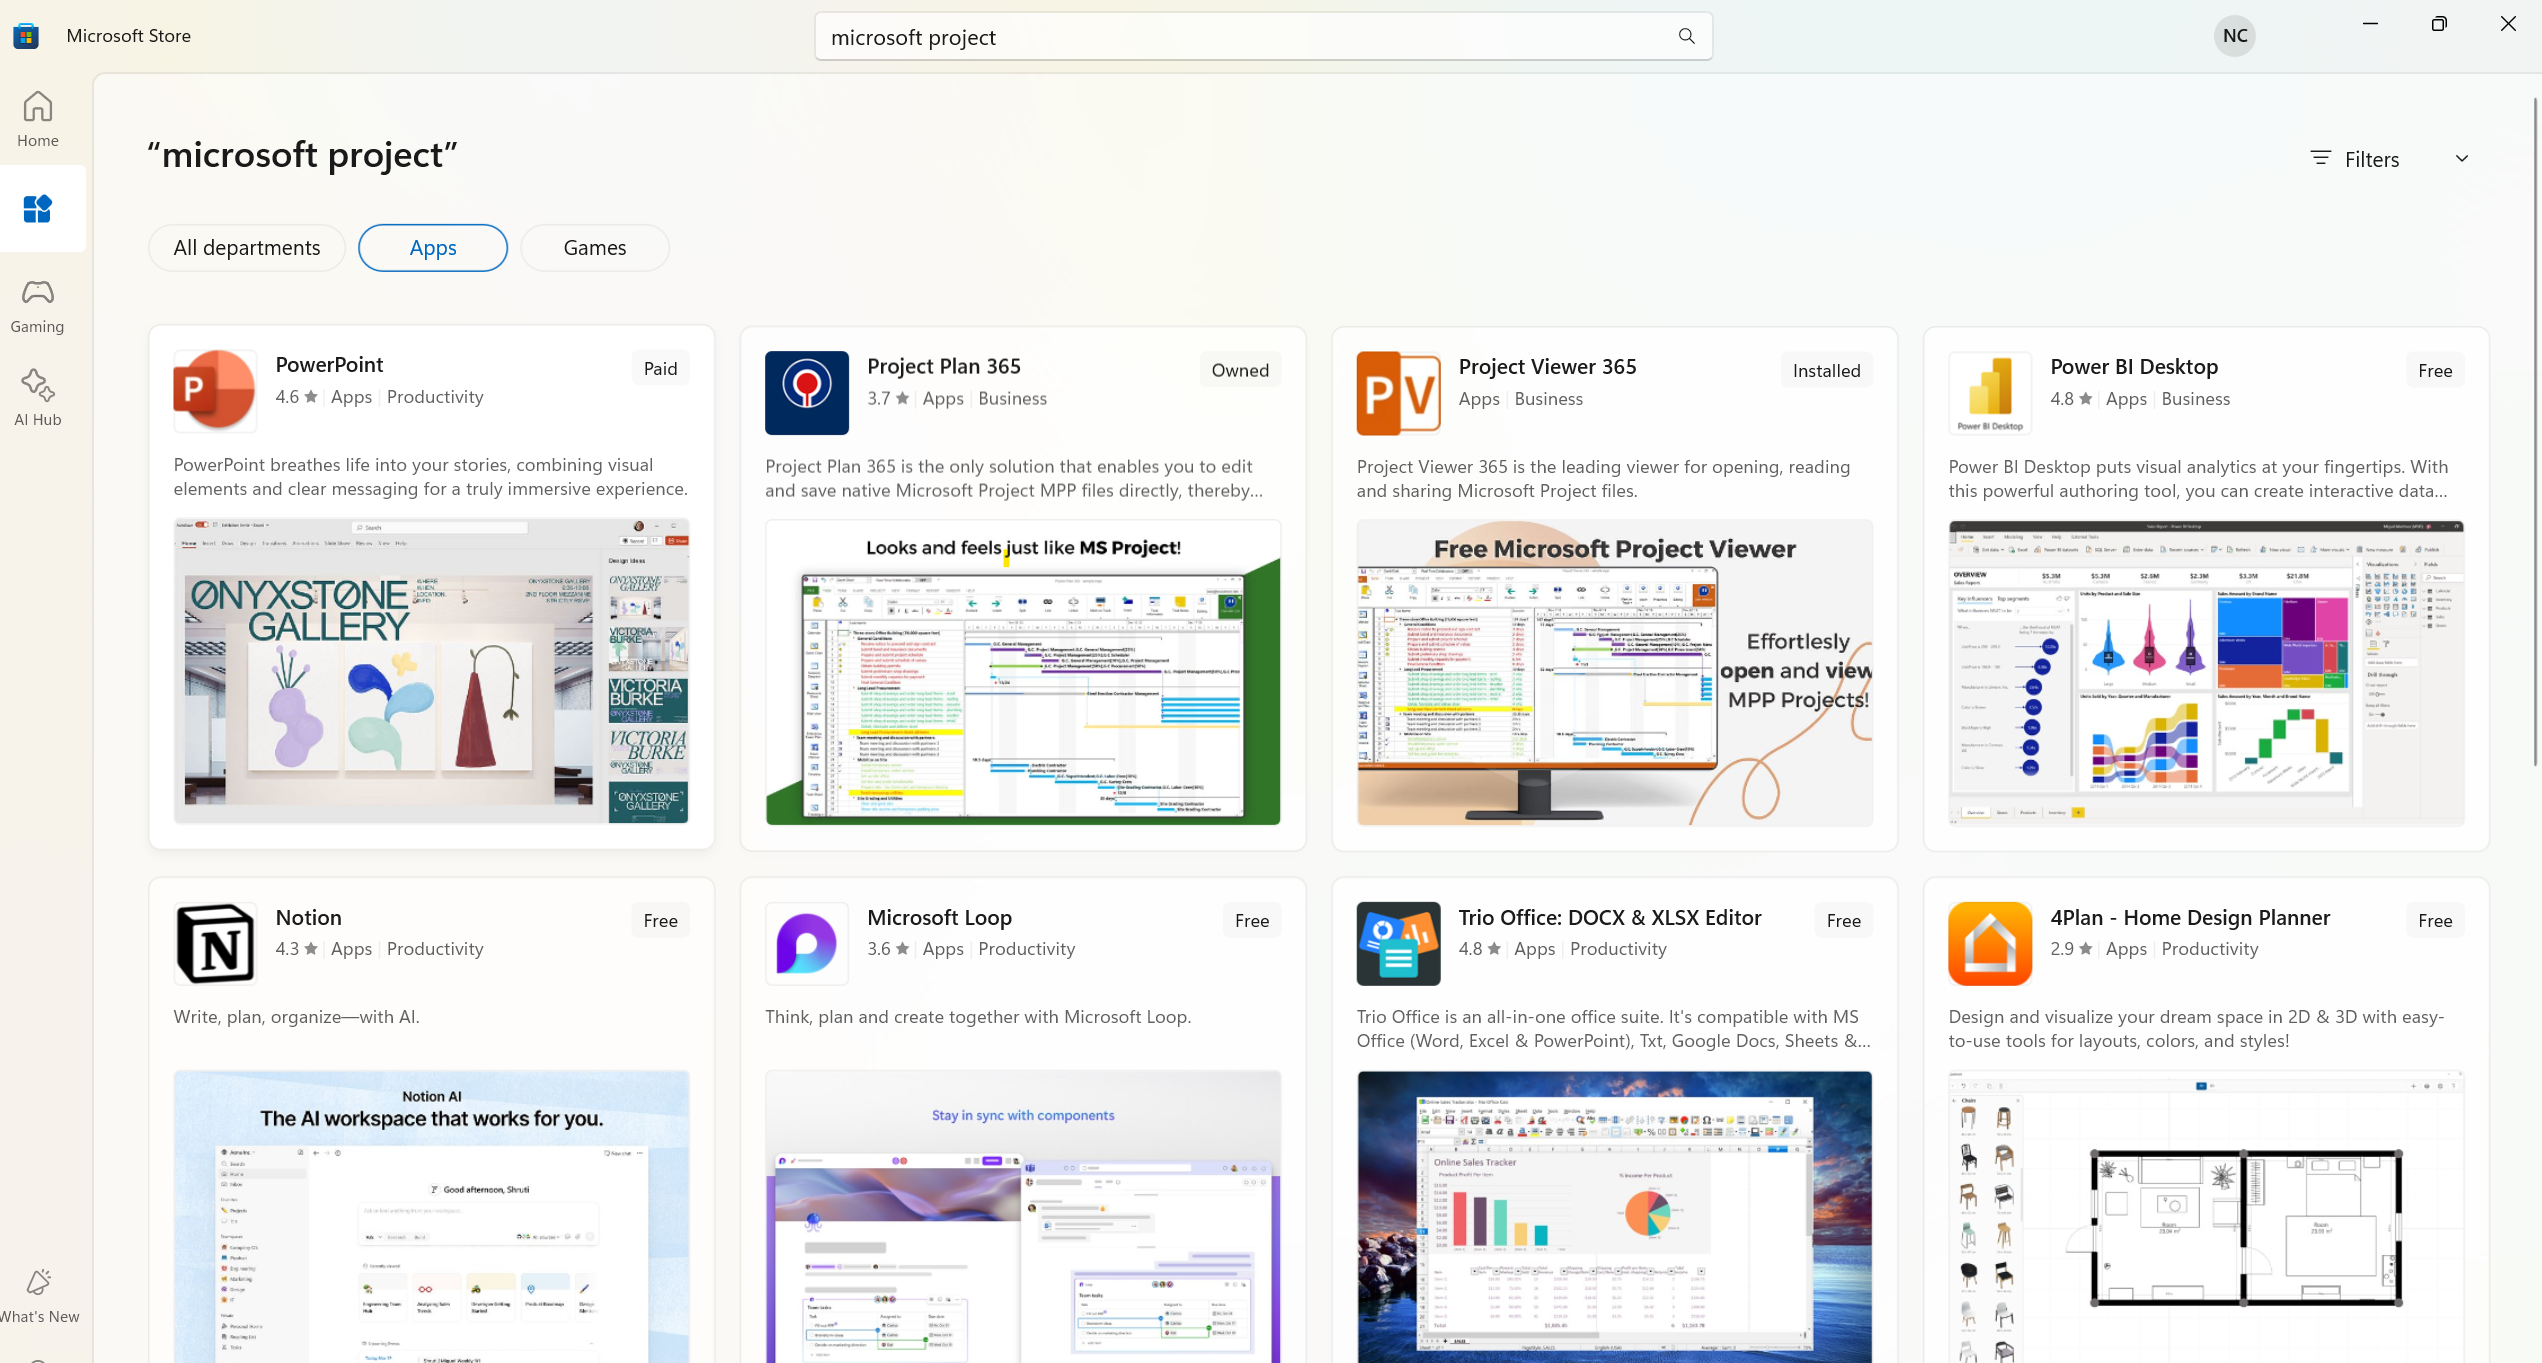Select the All departments filter

(247, 248)
